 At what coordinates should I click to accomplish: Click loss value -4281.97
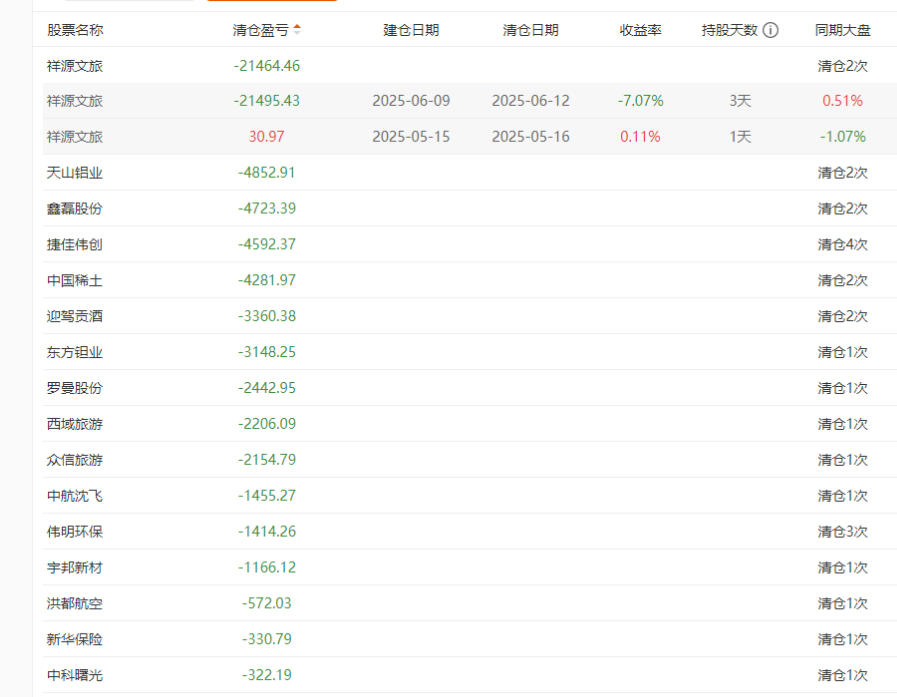(267, 280)
